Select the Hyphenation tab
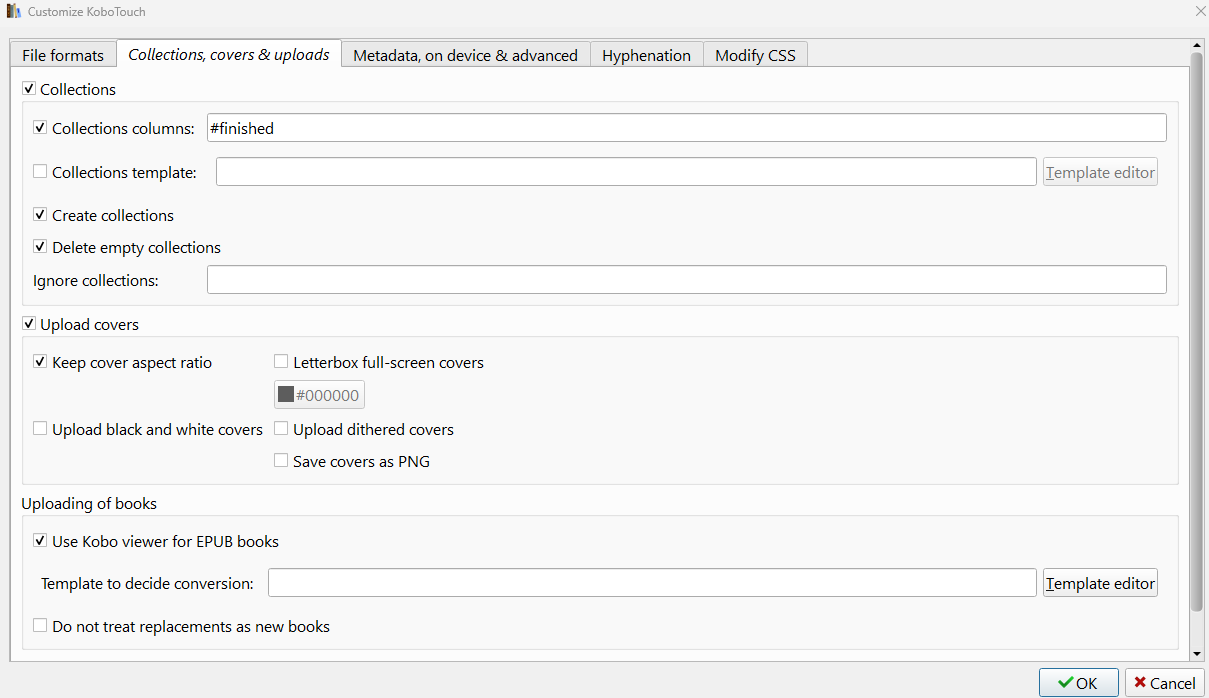The height and width of the screenshot is (698, 1209). pos(646,55)
